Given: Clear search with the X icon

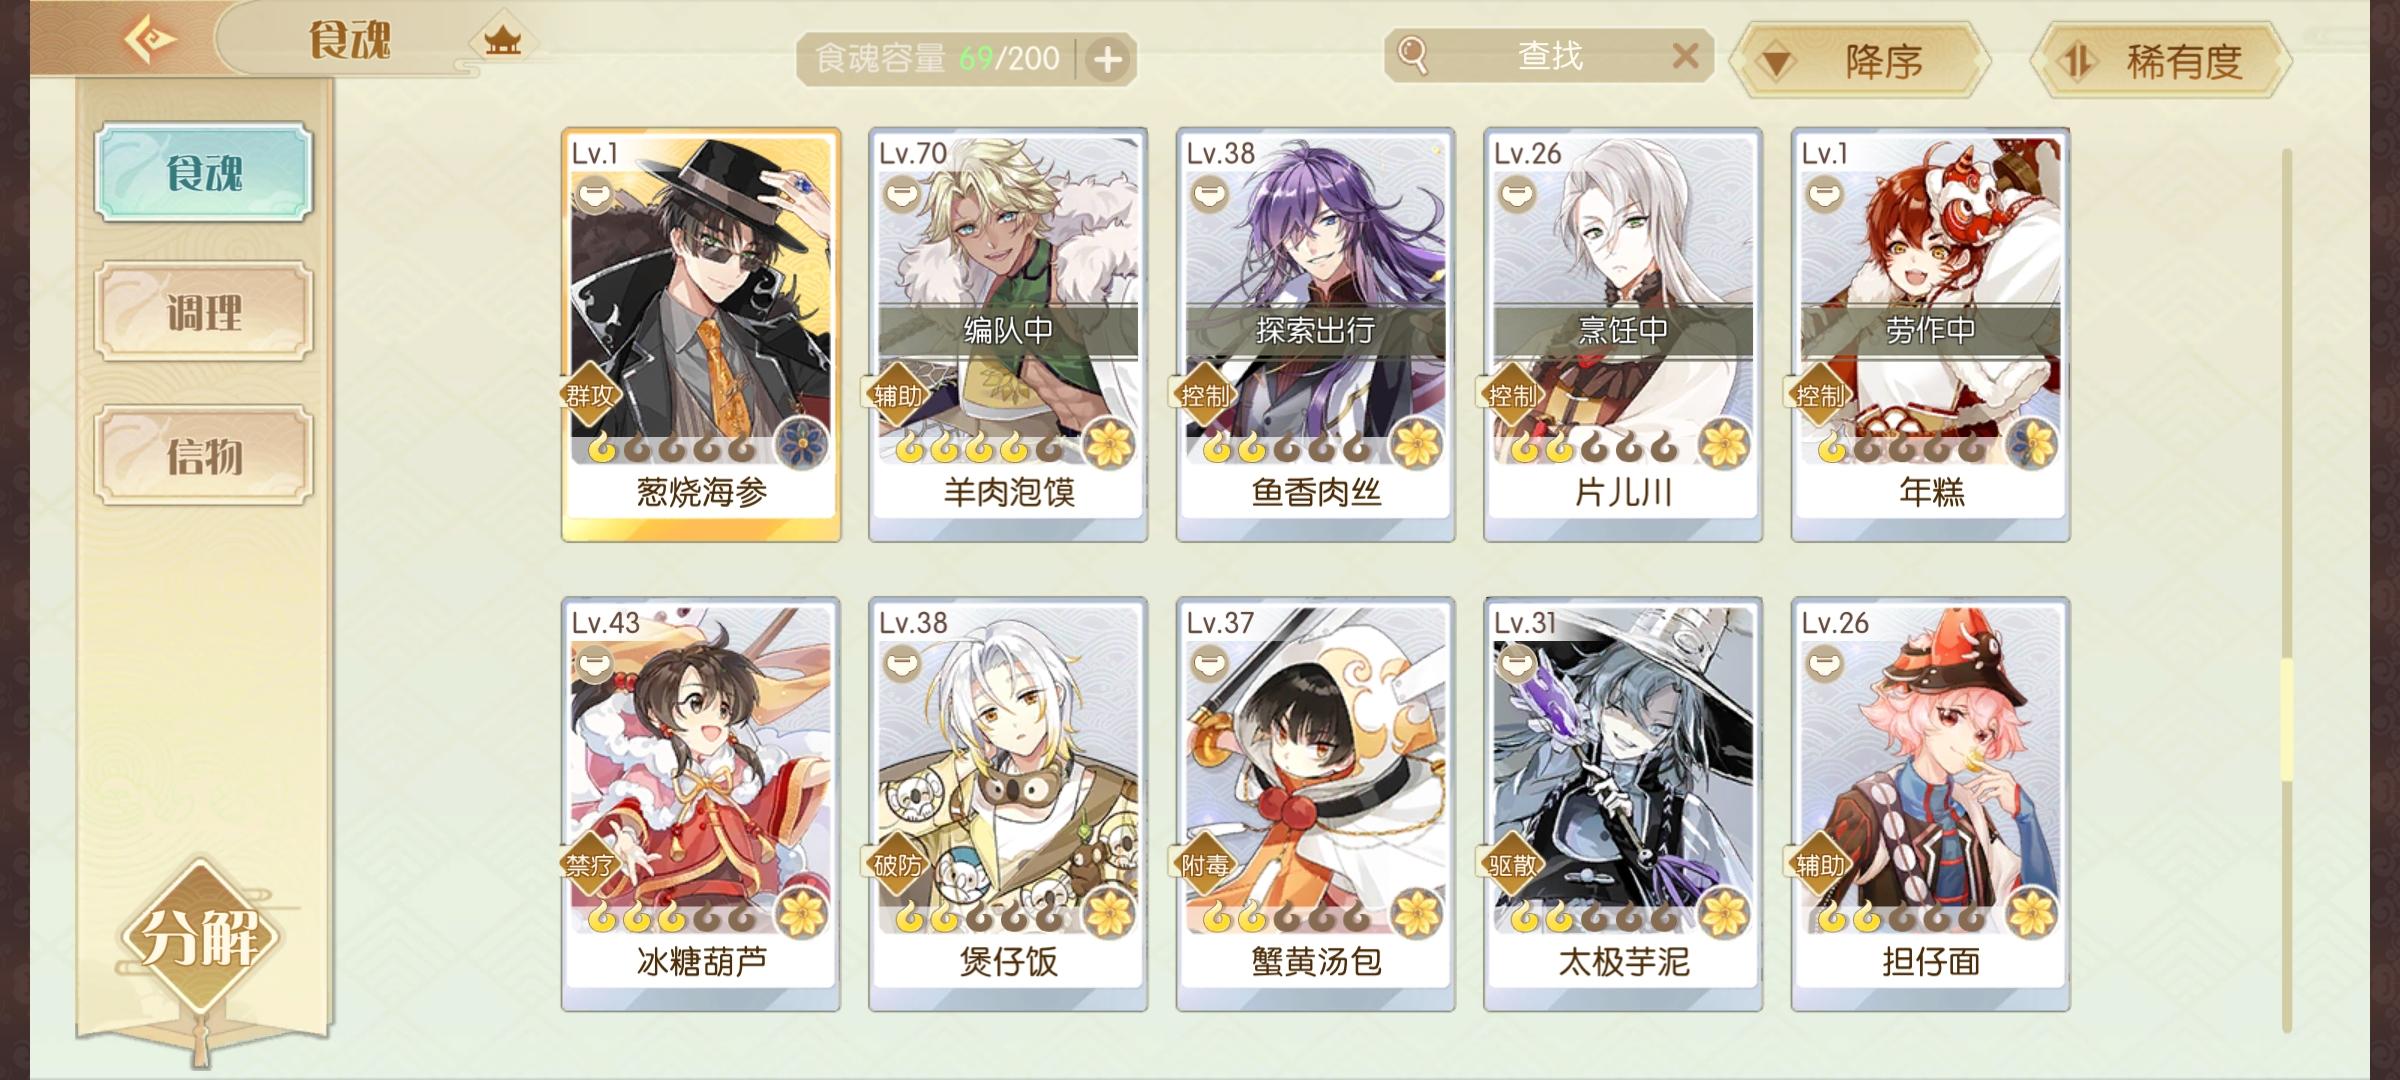Looking at the screenshot, I should pos(1685,56).
